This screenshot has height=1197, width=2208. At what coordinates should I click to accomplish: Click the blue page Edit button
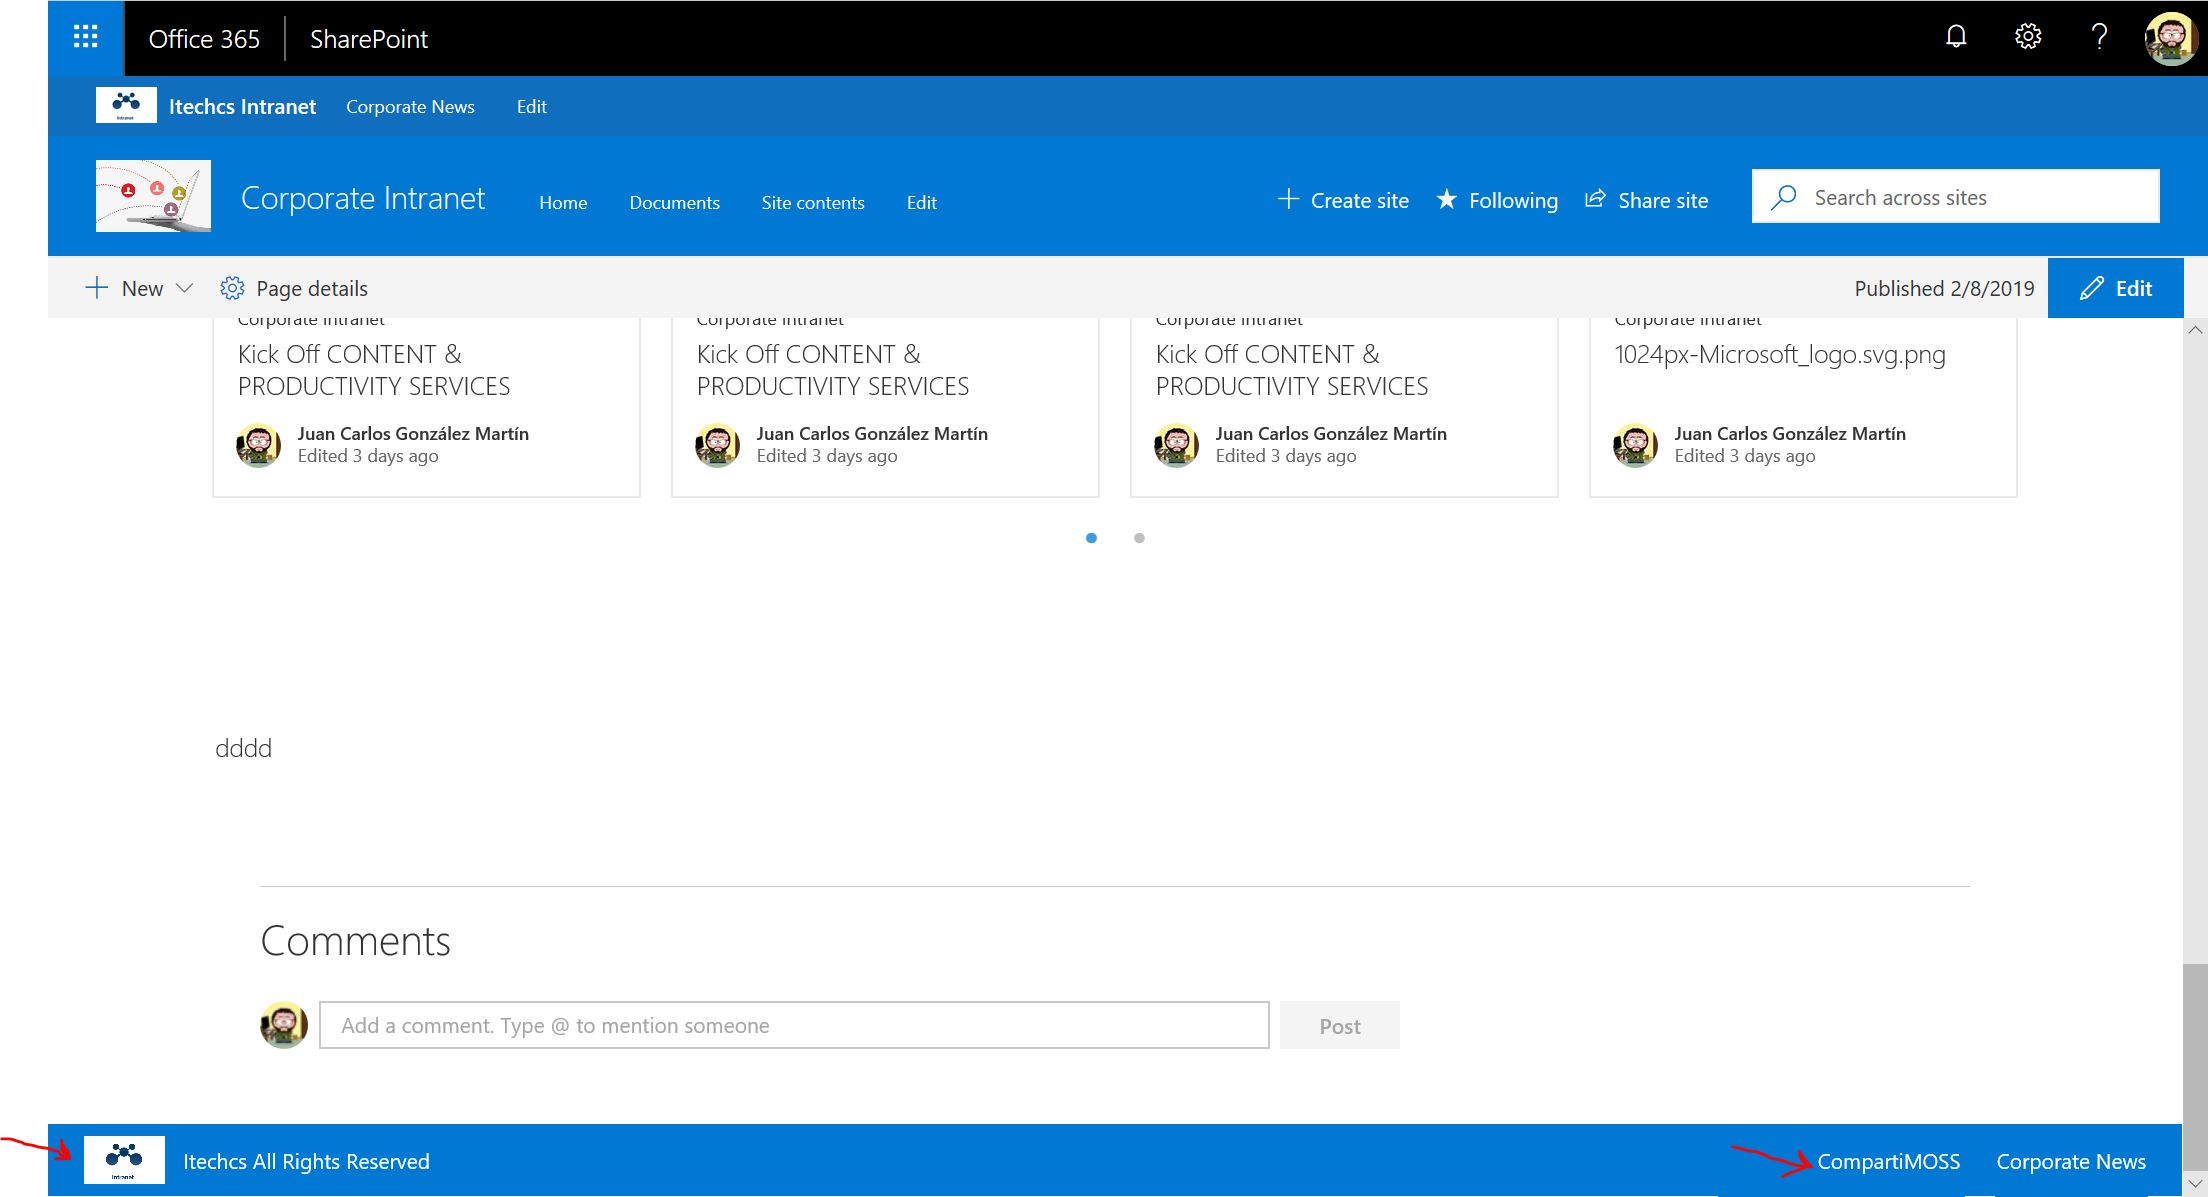(x=2115, y=289)
